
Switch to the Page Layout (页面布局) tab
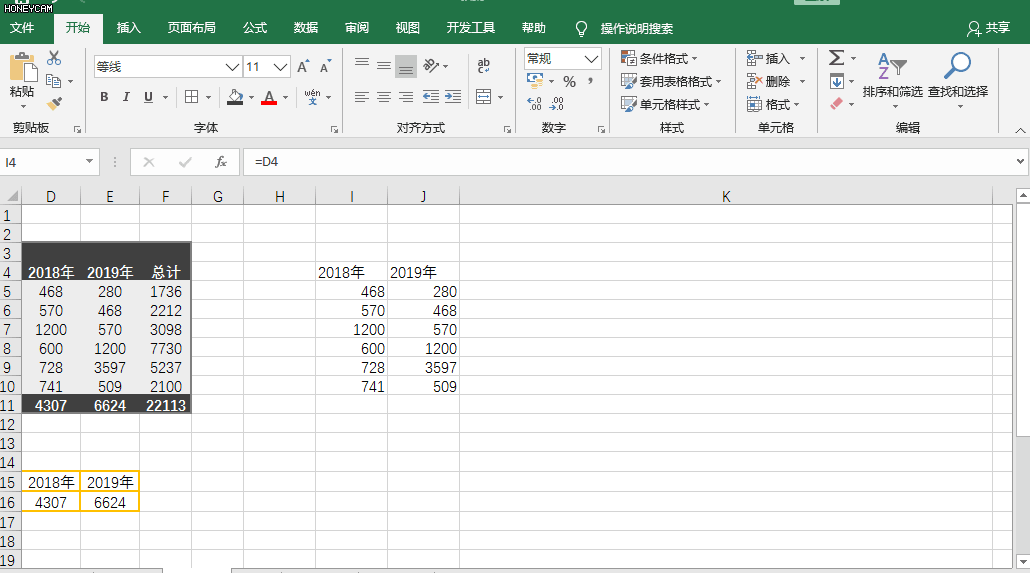[191, 28]
